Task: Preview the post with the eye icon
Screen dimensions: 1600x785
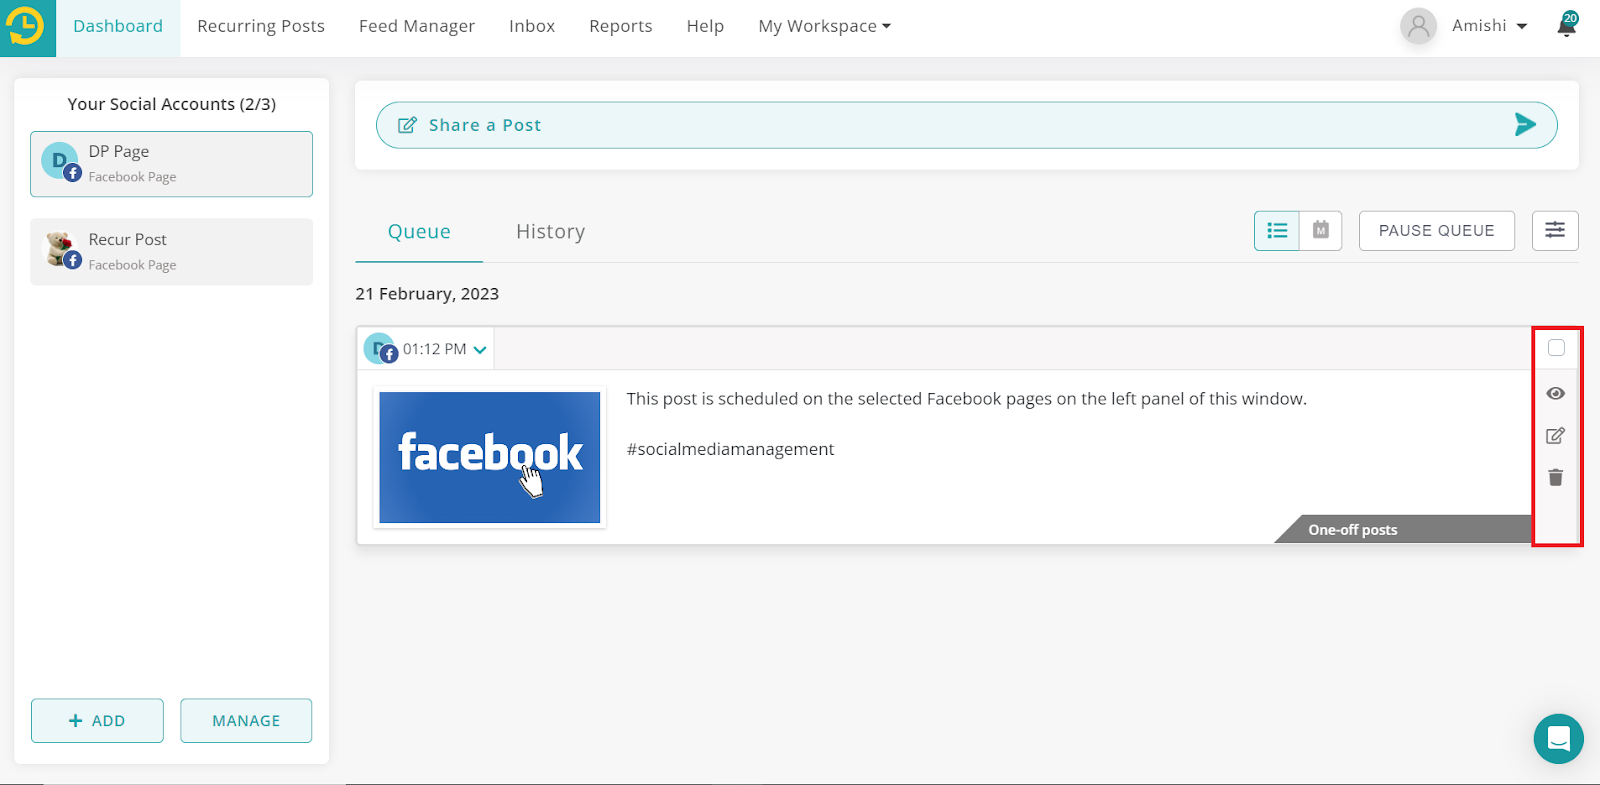Action: 1556,393
